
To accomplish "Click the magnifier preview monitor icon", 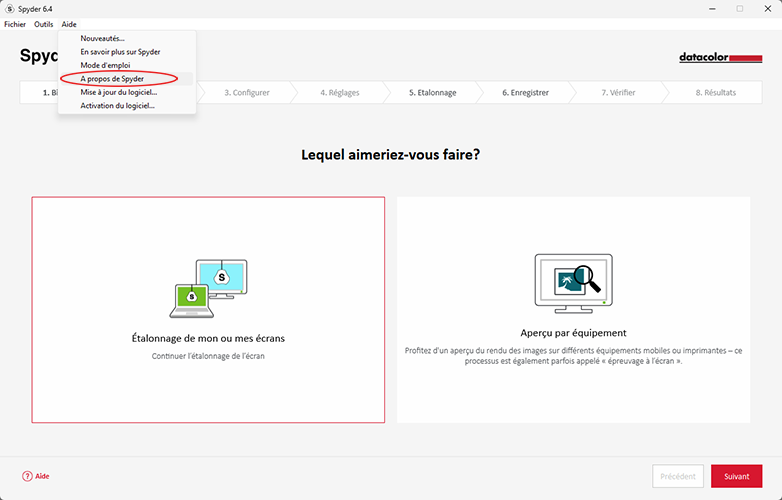I will coord(573,279).
